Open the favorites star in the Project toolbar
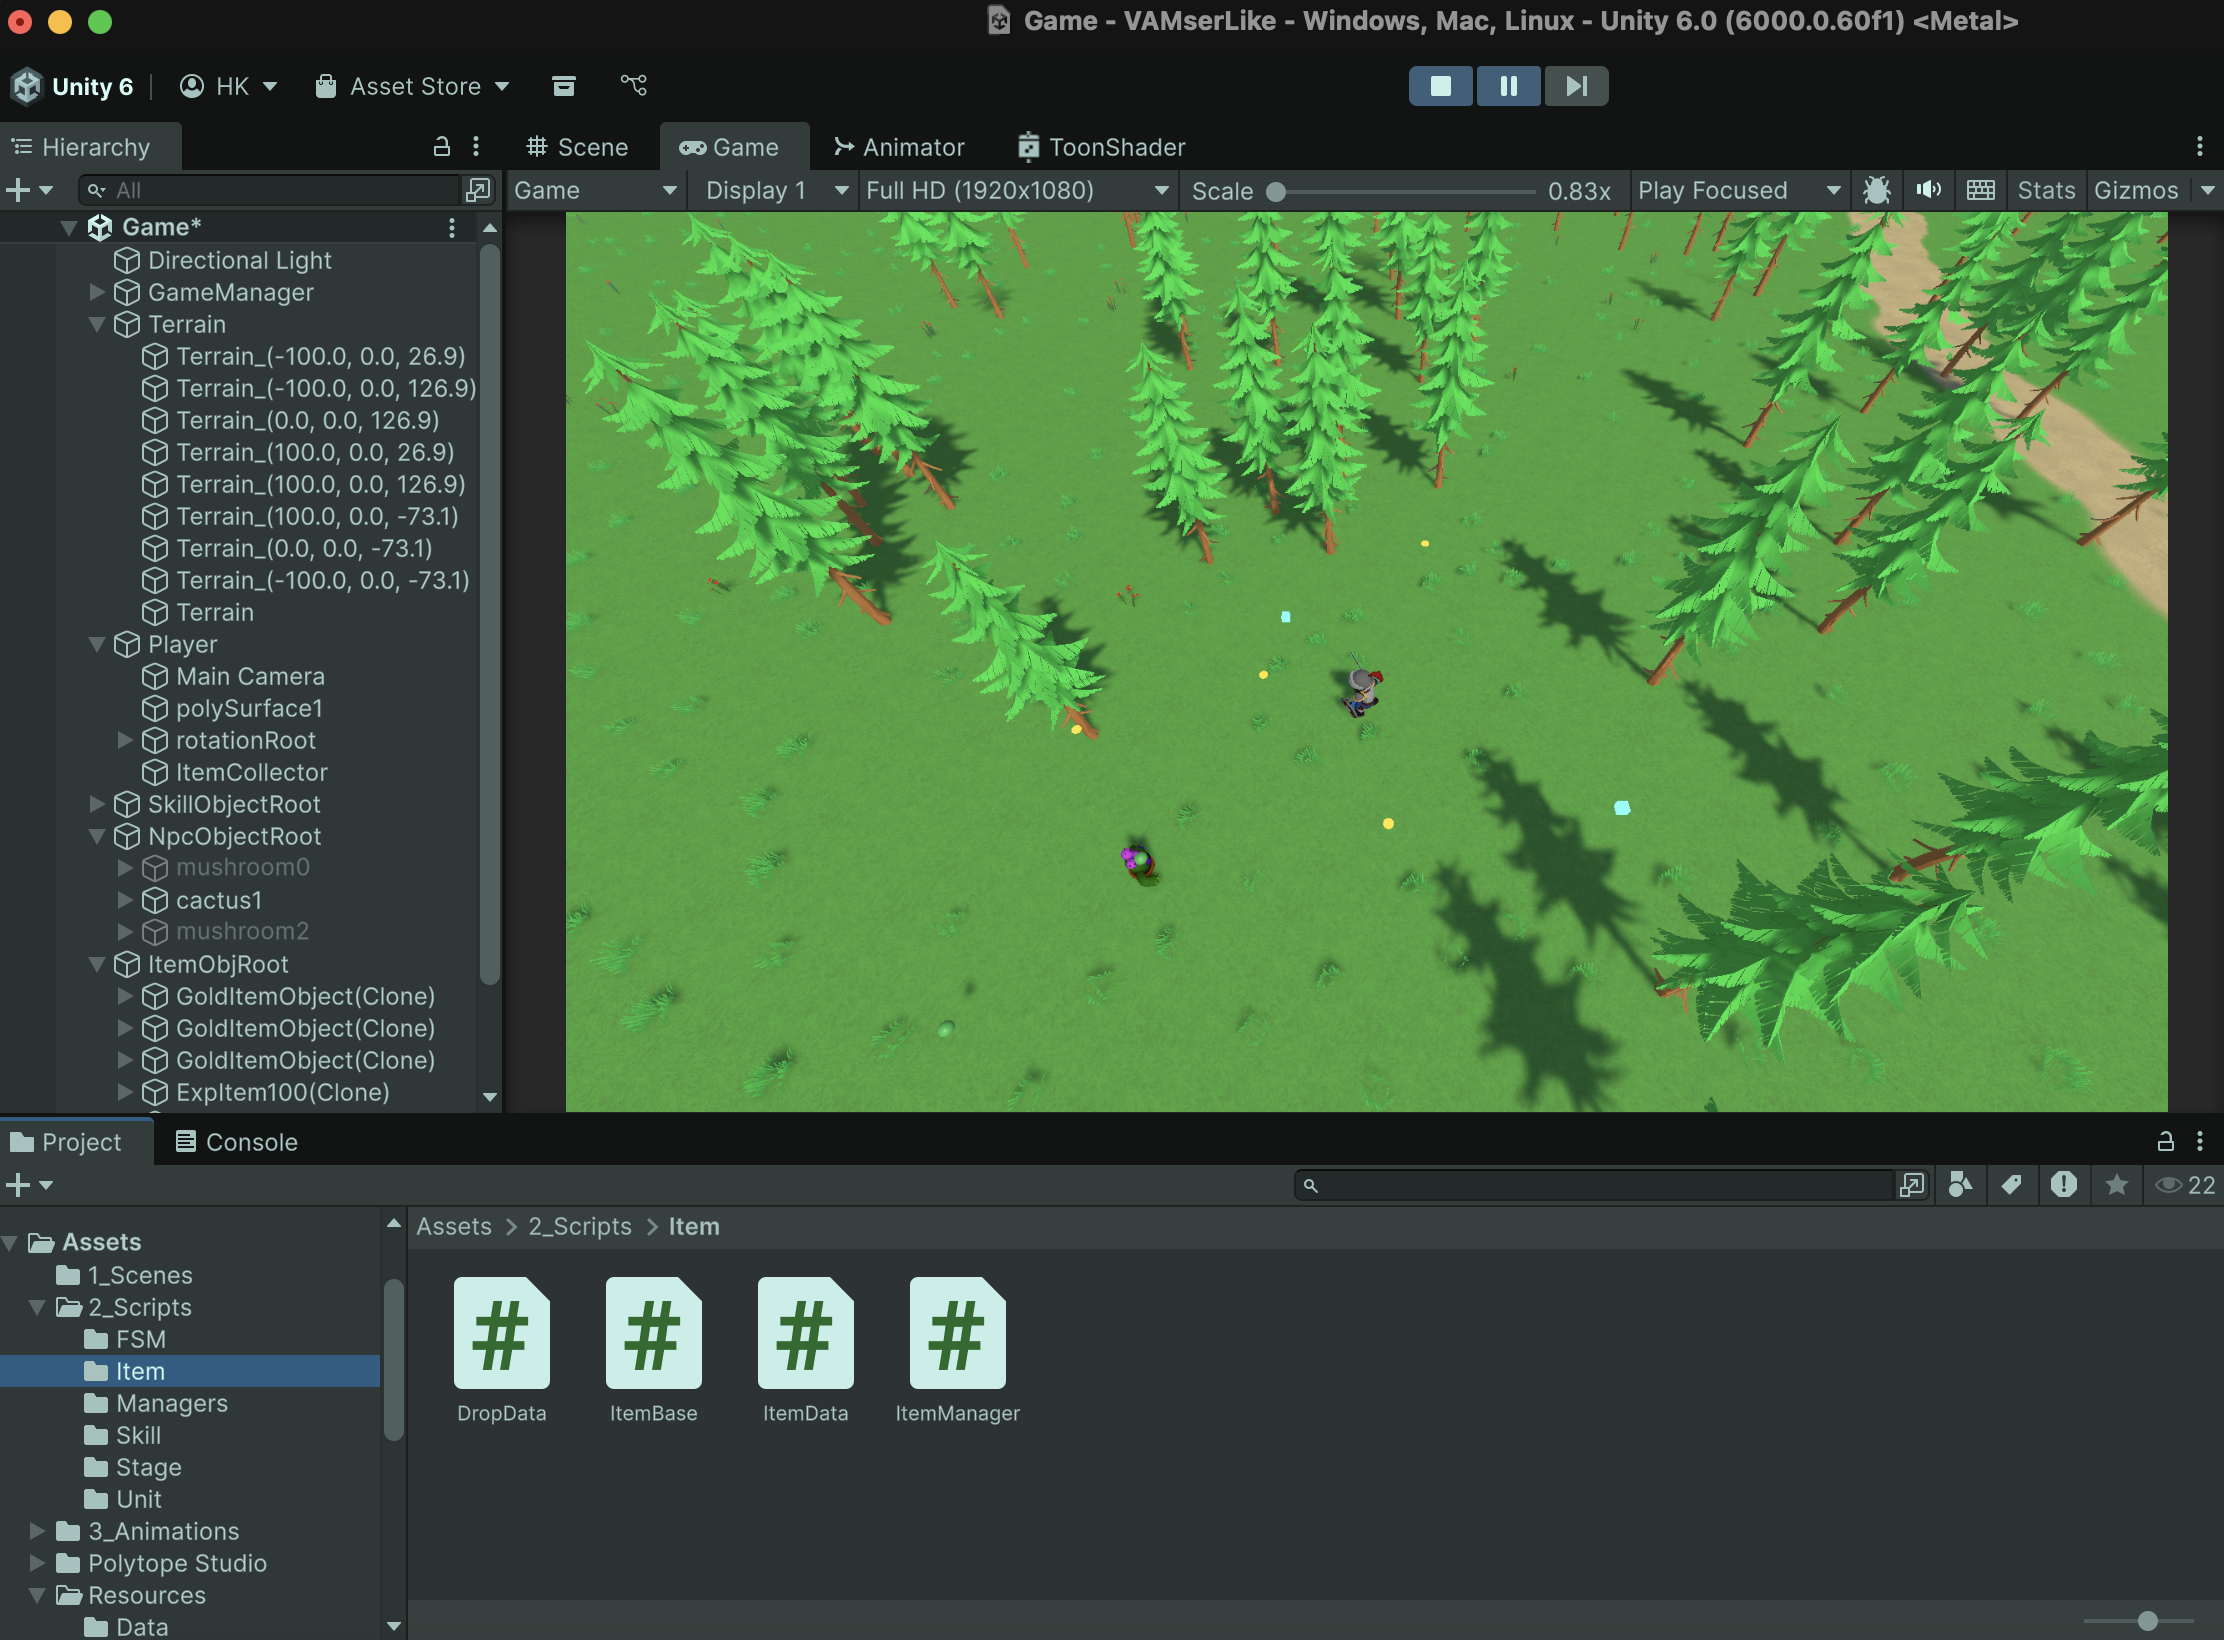The image size is (2224, 1640). pos(2116,1185)
